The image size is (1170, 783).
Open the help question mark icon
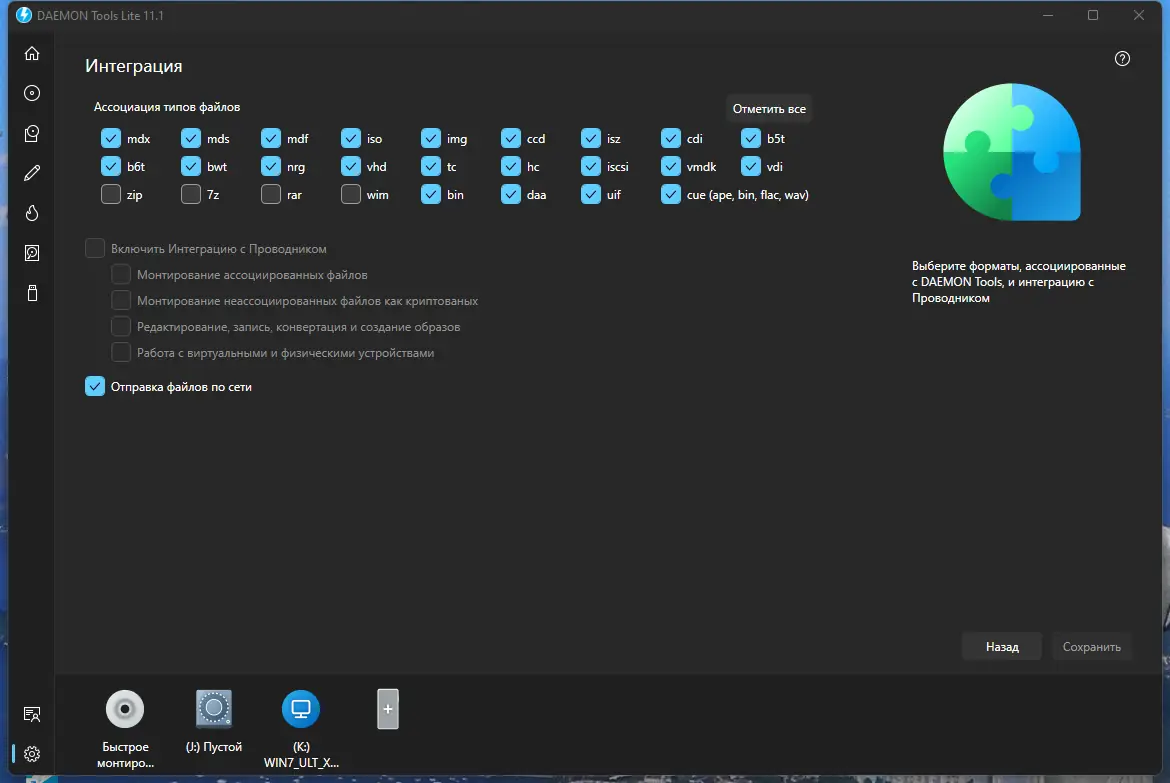point(1121,58)
